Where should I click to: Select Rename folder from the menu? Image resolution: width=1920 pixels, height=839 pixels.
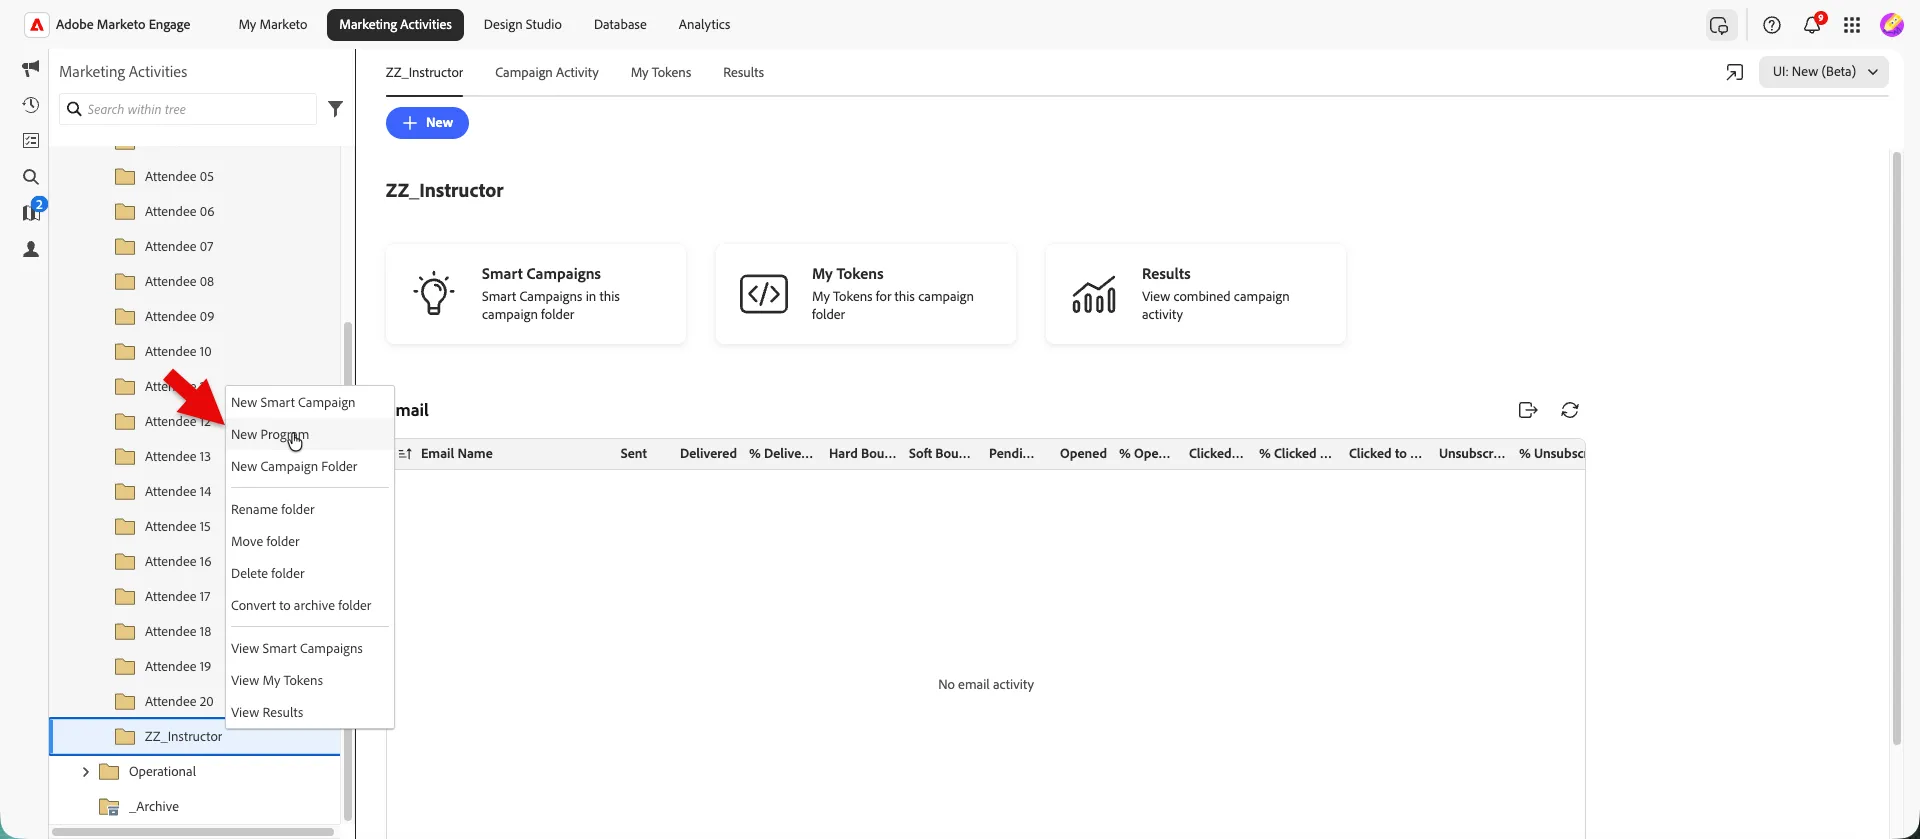[310, 509]
